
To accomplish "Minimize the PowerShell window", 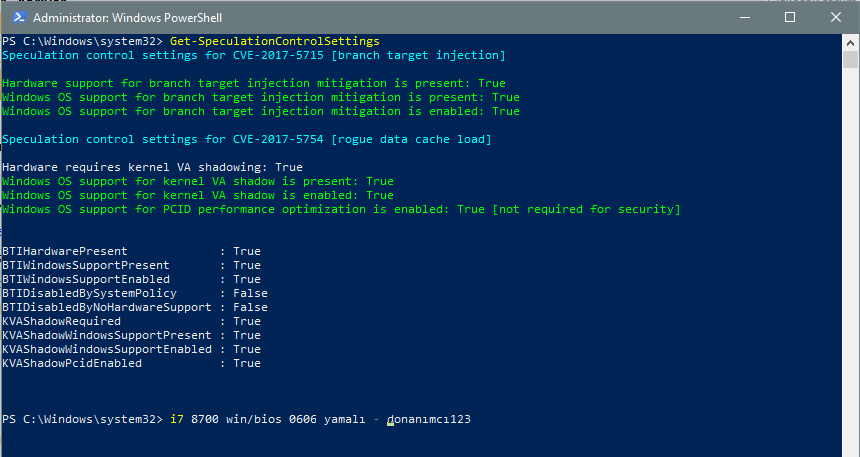I will click(x=745, y=18).
